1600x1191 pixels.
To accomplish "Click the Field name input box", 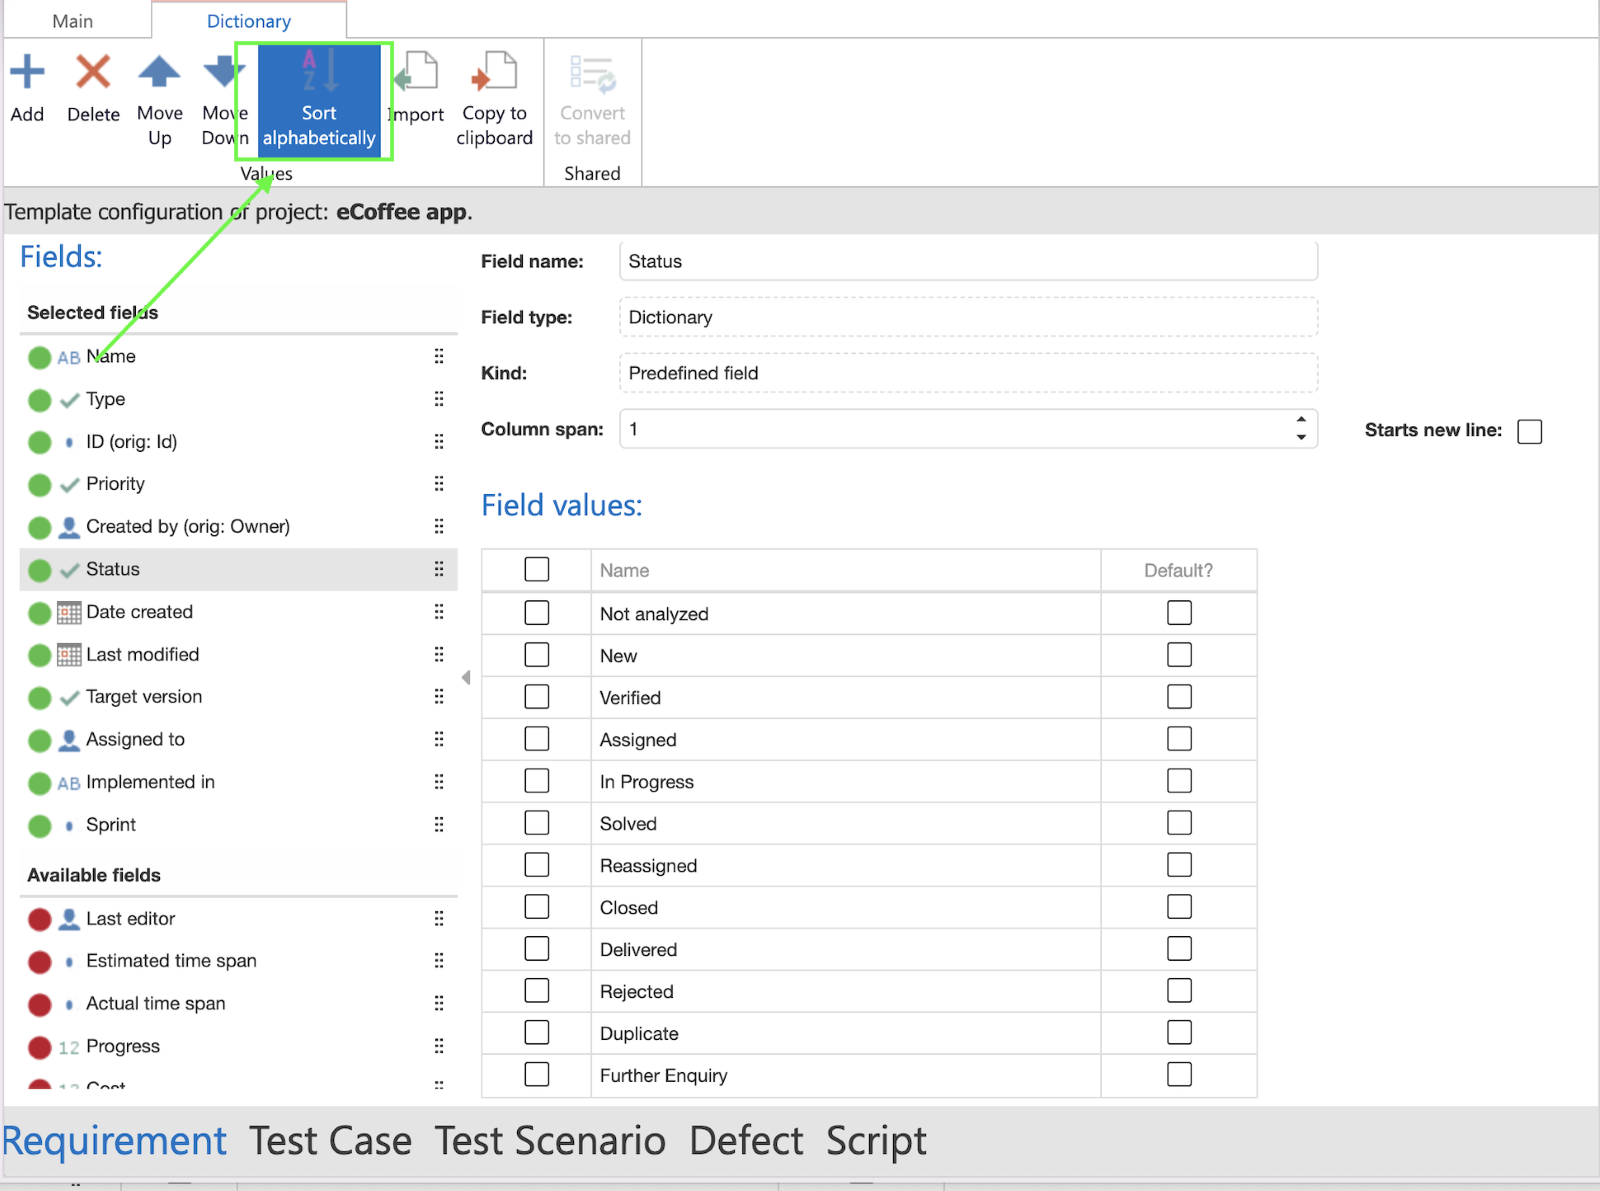I will 967,261.
